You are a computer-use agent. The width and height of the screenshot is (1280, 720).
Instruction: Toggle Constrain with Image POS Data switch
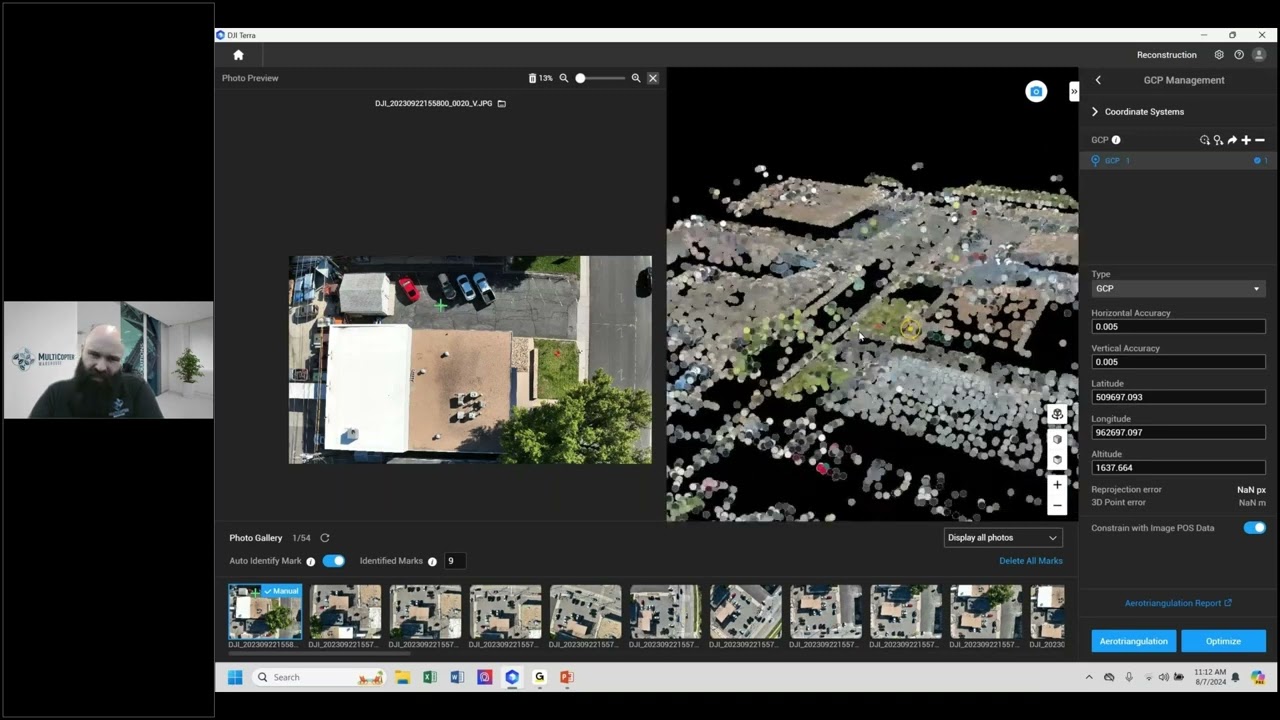click(1254, 528)
